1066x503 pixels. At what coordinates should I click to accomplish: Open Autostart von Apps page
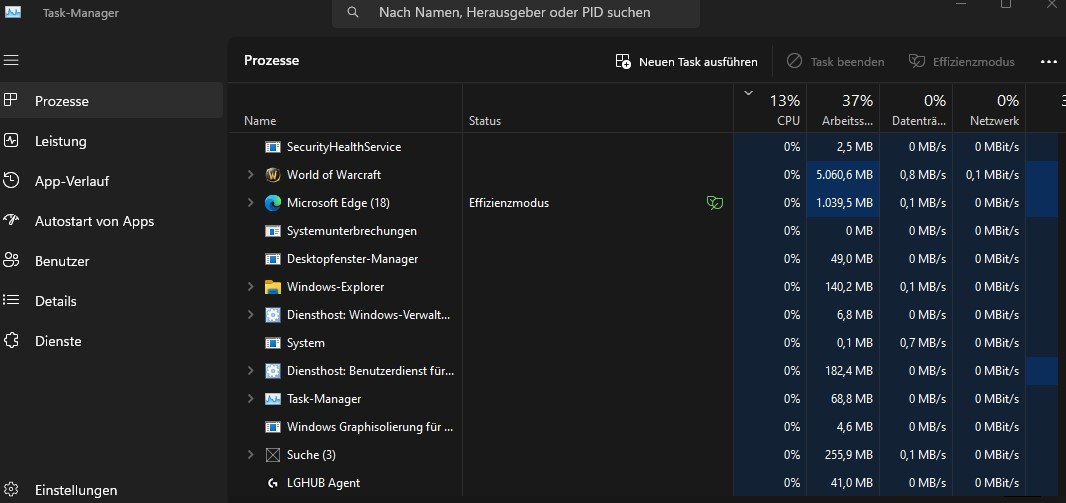coord(111,221)
